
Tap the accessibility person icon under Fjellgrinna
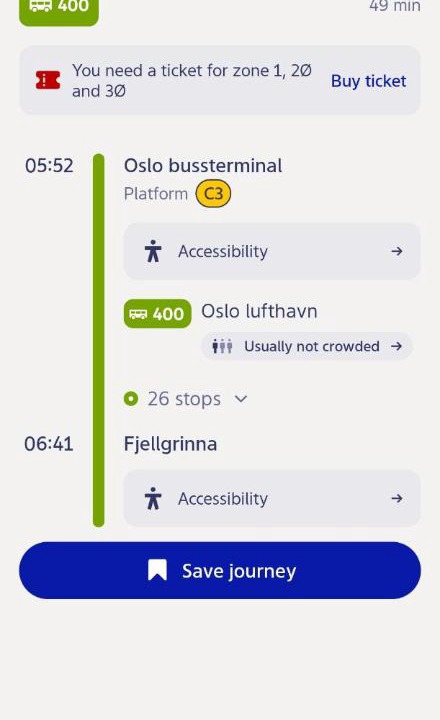(153, 498)
